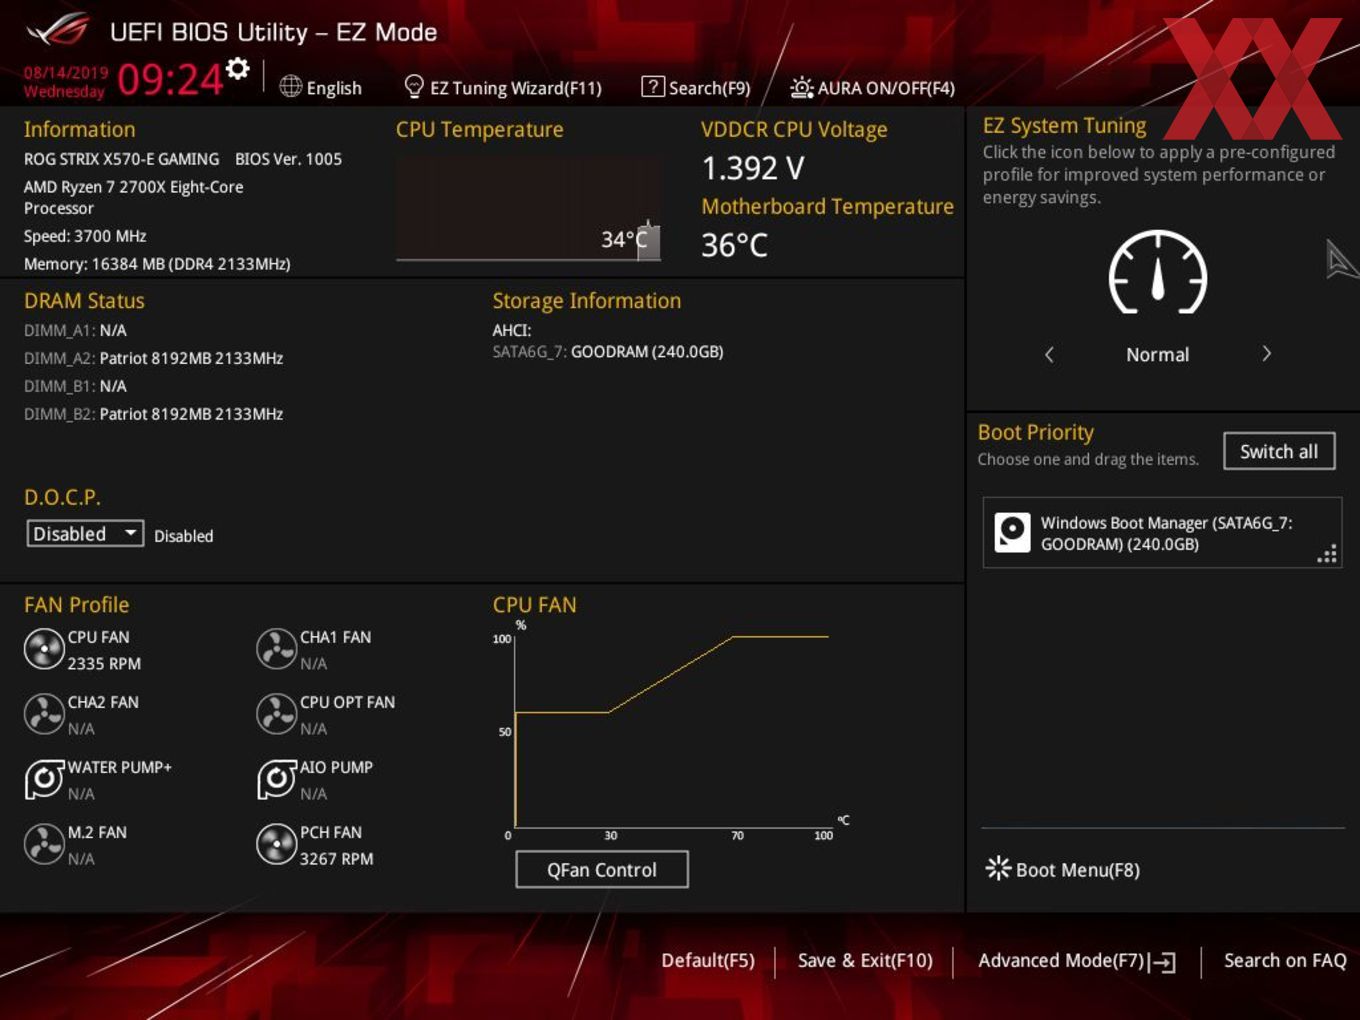
Task: Click the boot item drag handle dots
Action: [1327, 554]
